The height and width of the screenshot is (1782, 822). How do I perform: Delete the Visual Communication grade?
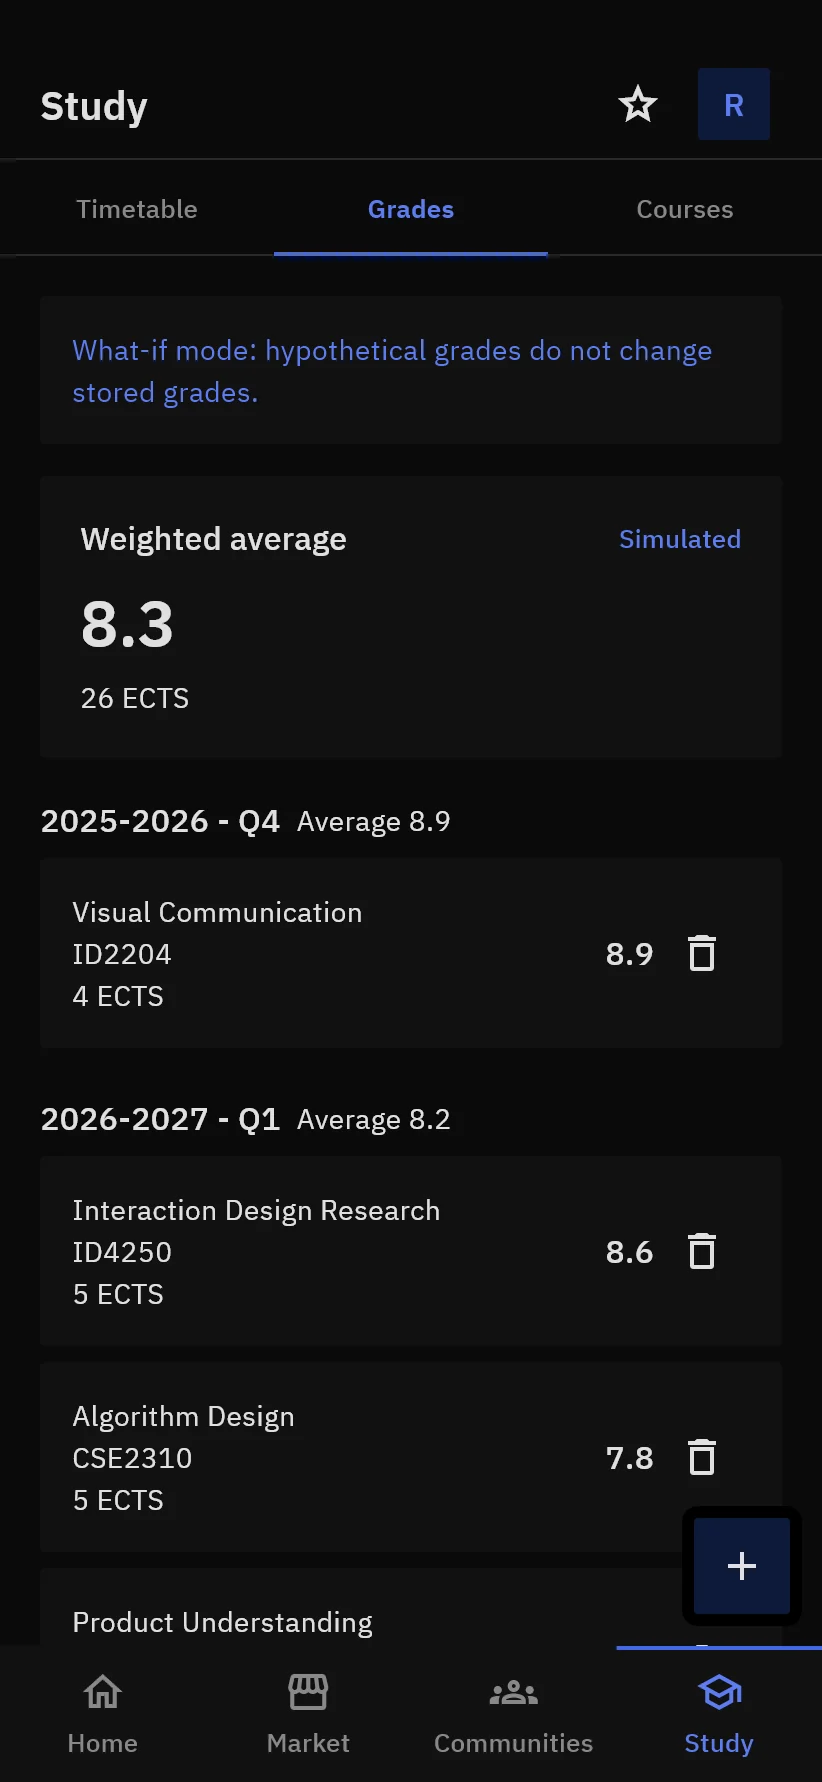click(702, 953)
